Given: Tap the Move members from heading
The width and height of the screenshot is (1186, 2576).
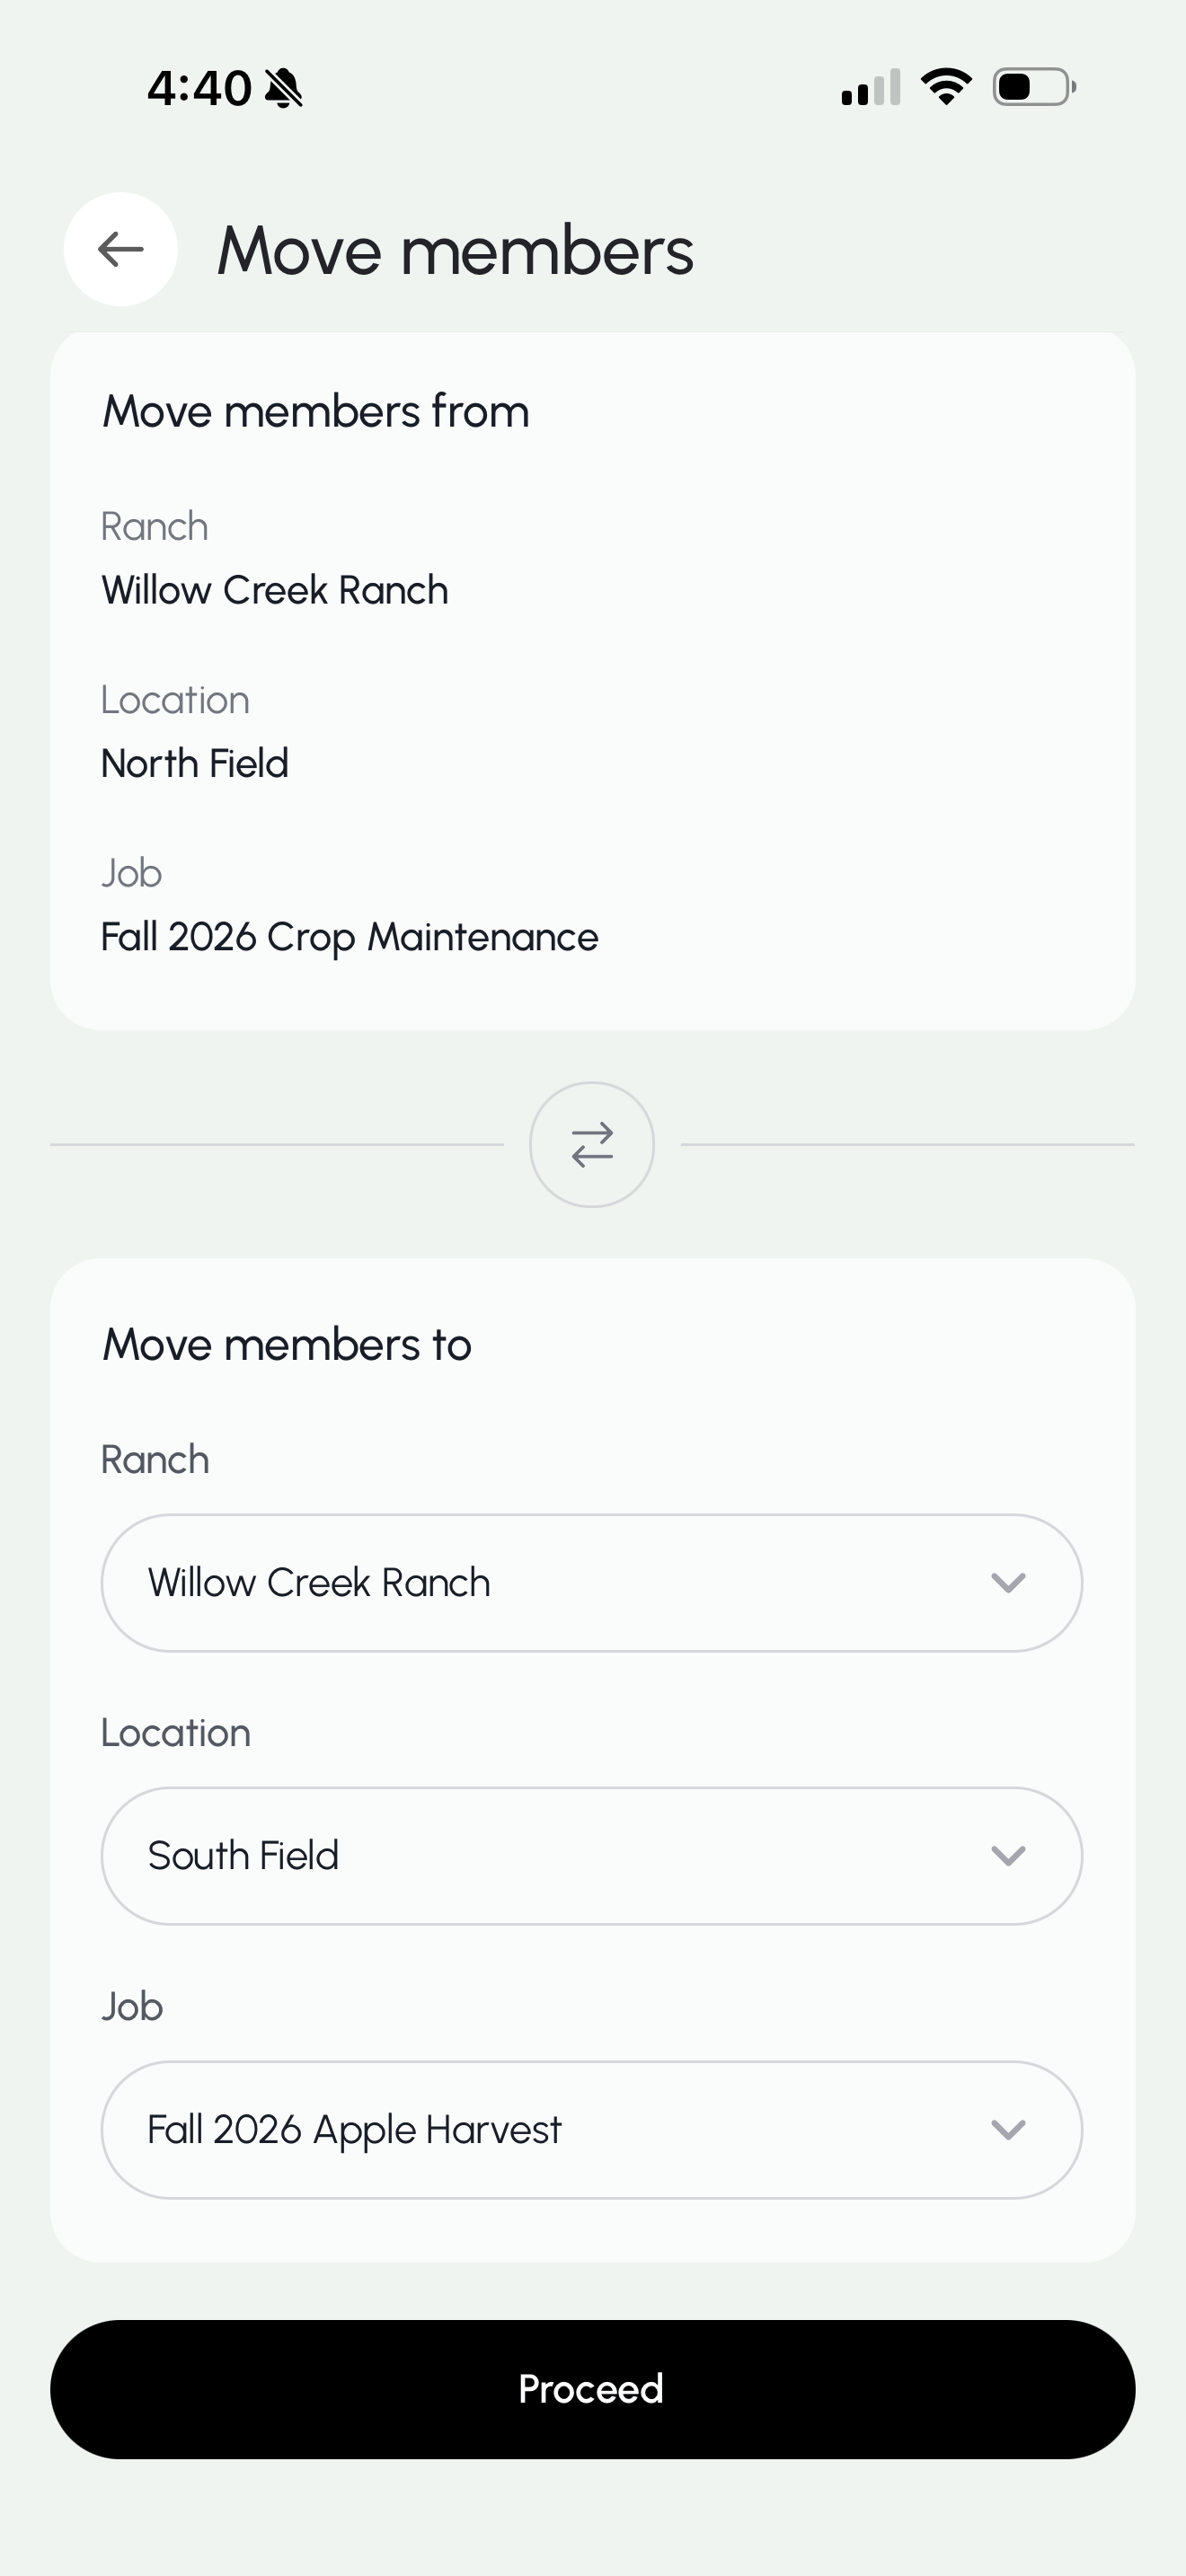Looking at the screenshot, I should (316, 411).
